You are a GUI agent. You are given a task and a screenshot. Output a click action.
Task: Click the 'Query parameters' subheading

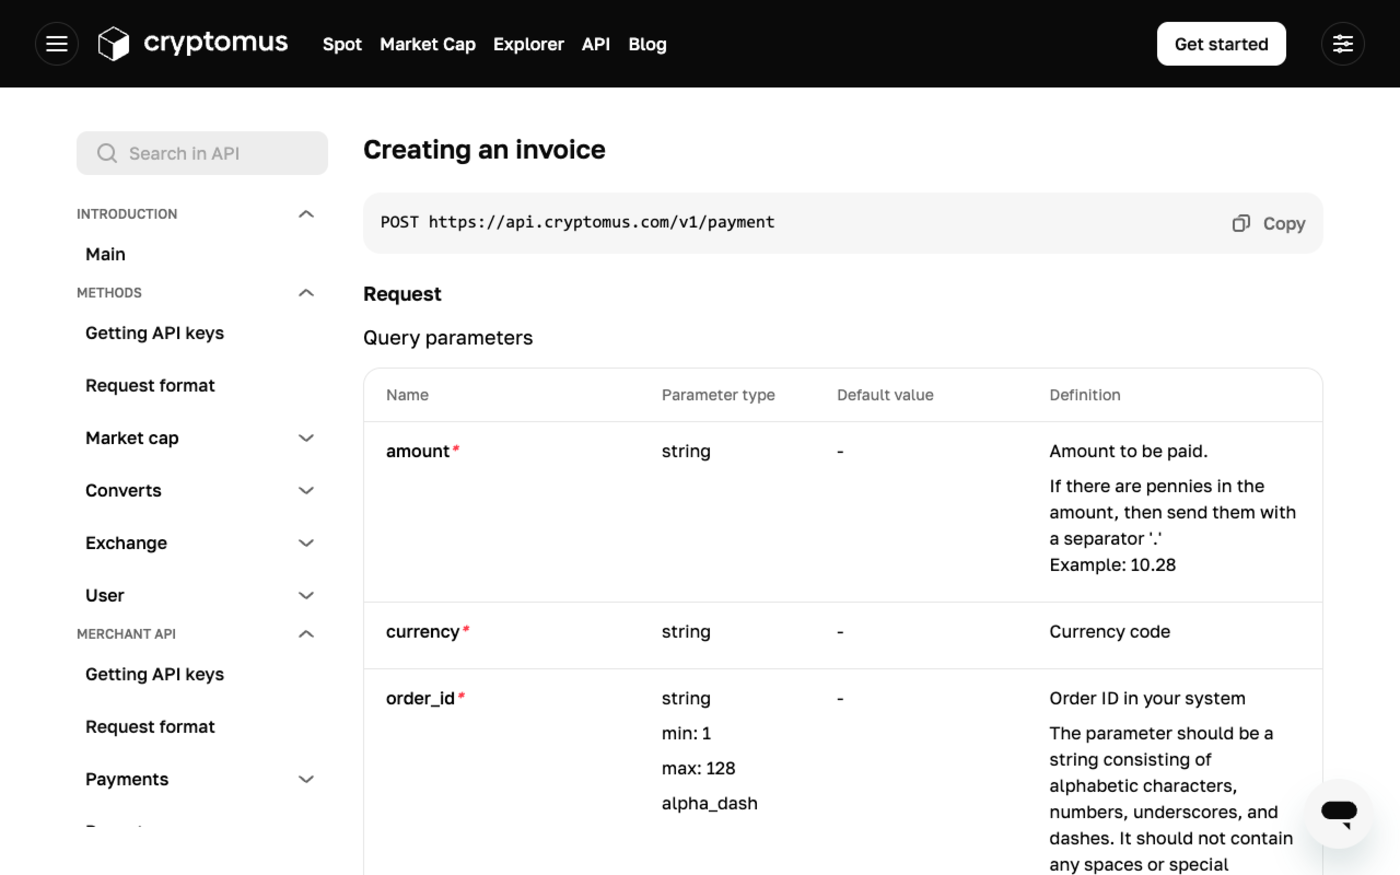pyautogui.click(x=448, y=338)
